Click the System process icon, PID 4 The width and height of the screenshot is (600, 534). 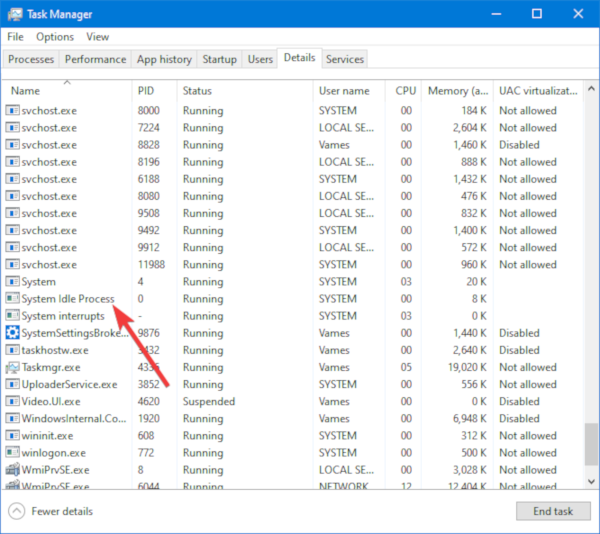tap(12, 282)
